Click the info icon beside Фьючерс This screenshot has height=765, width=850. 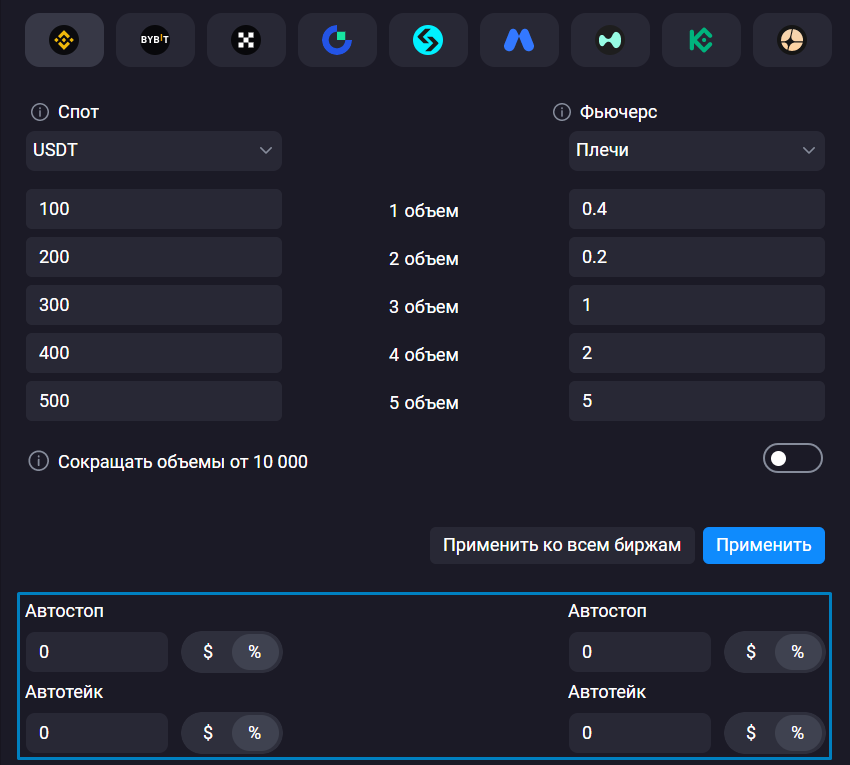(562, 112)
